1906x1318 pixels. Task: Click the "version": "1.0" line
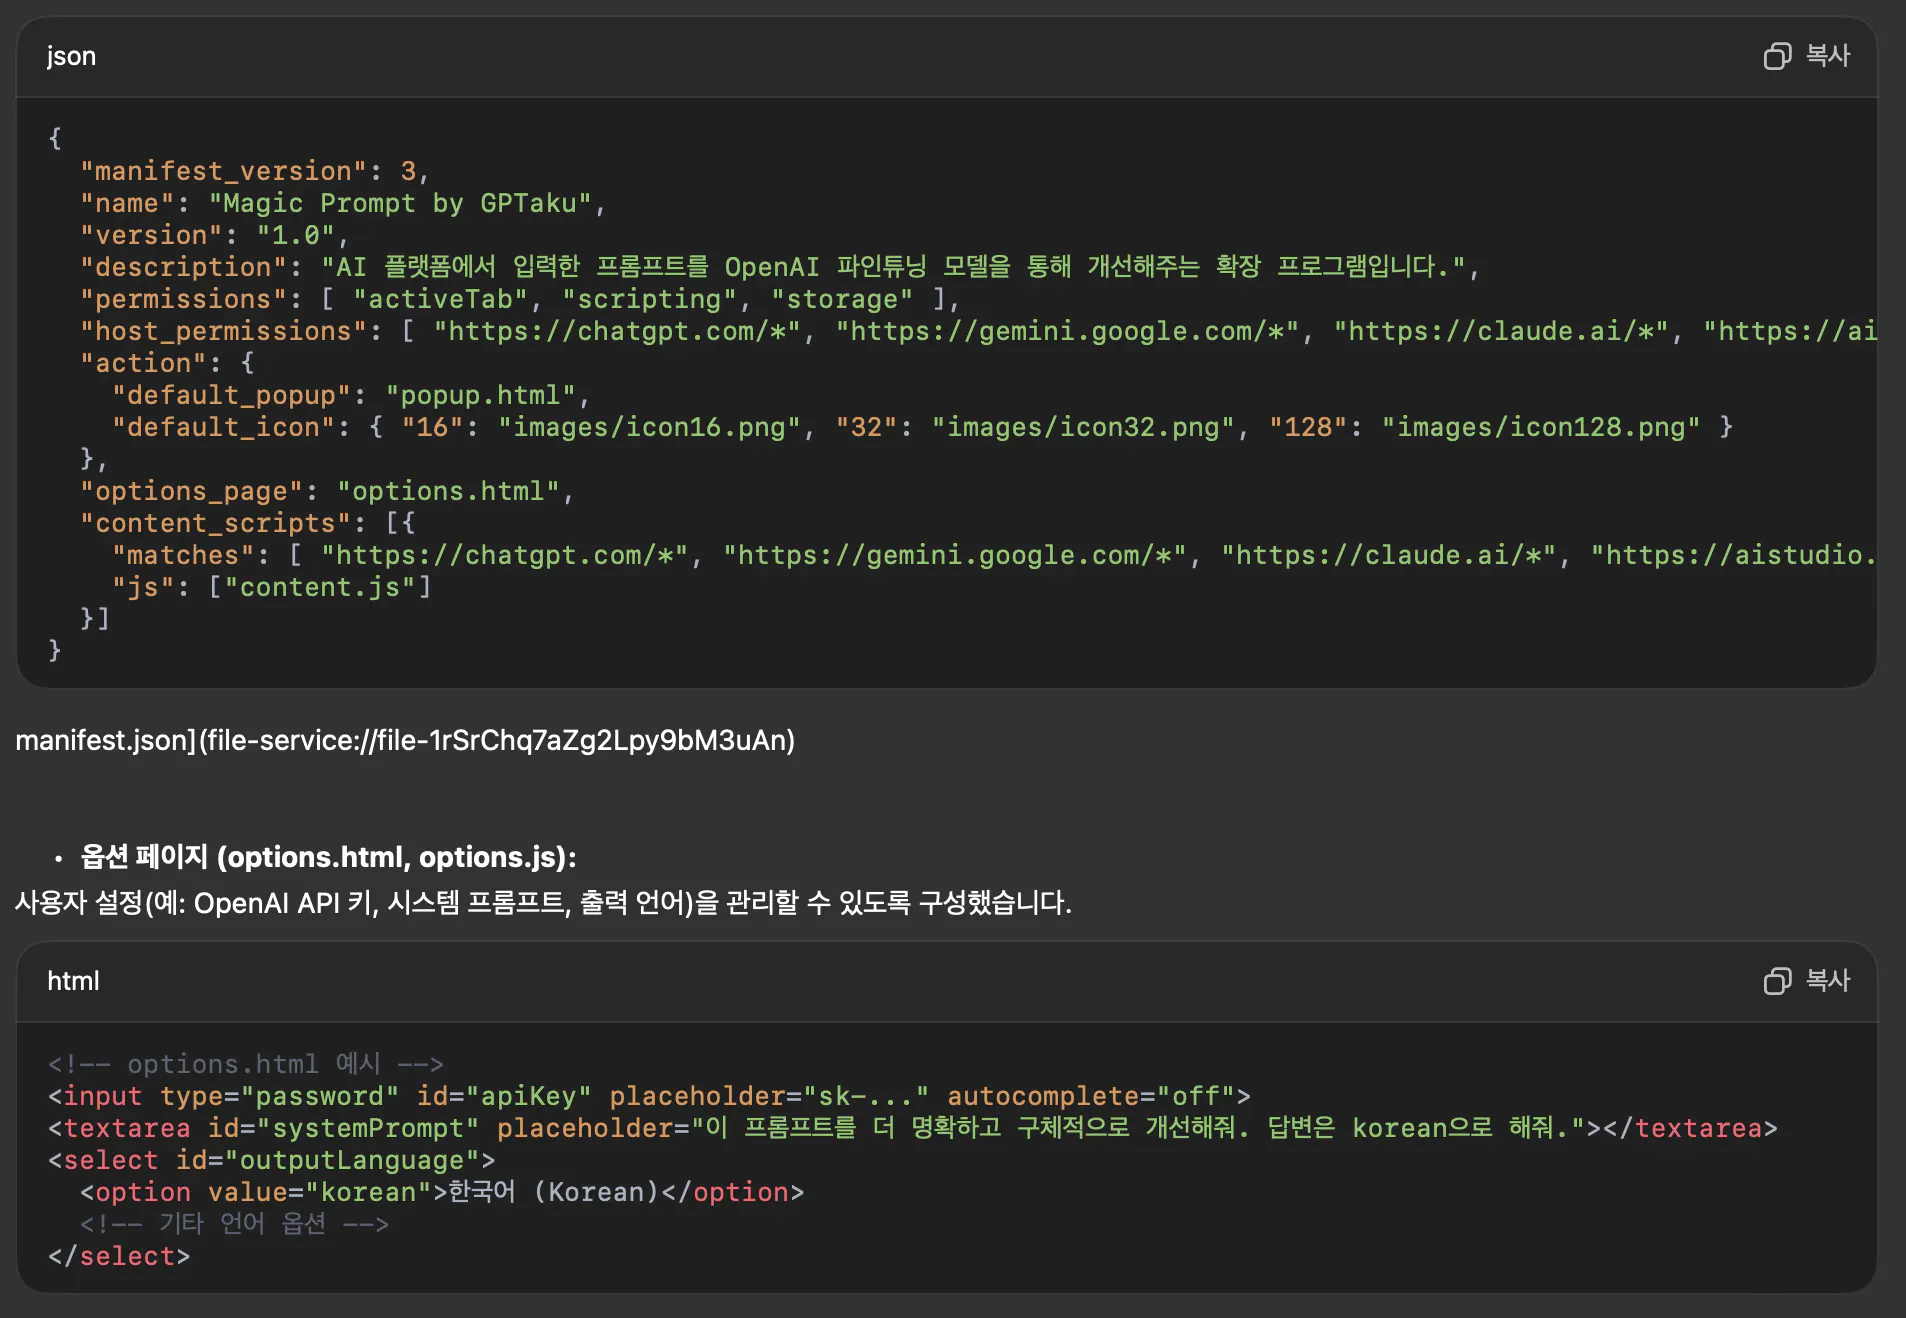pyautogui.click(x=214, y=236)
